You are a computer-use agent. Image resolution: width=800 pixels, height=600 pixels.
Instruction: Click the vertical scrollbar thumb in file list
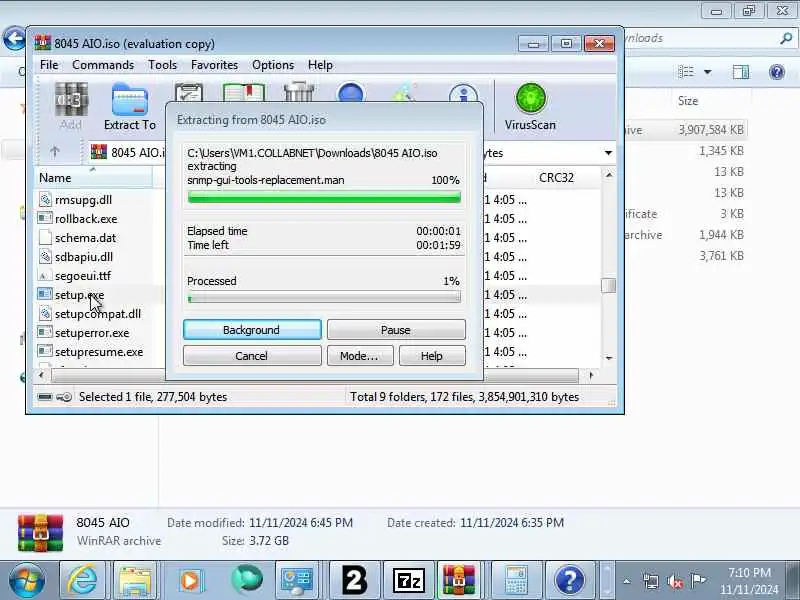pyautogui.click(x=608, y=285)
